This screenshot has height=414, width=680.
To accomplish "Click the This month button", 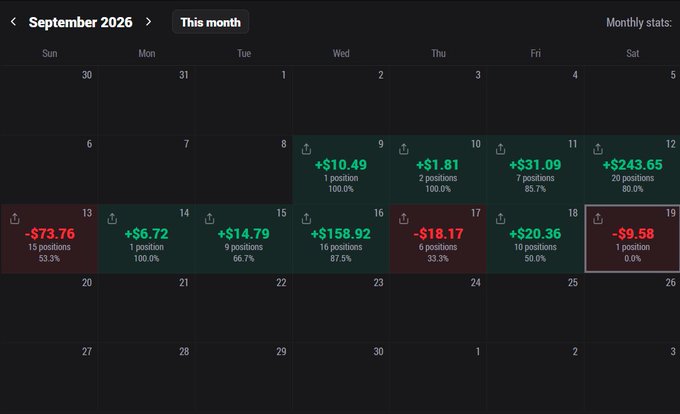I will click(x=210, y=22).
